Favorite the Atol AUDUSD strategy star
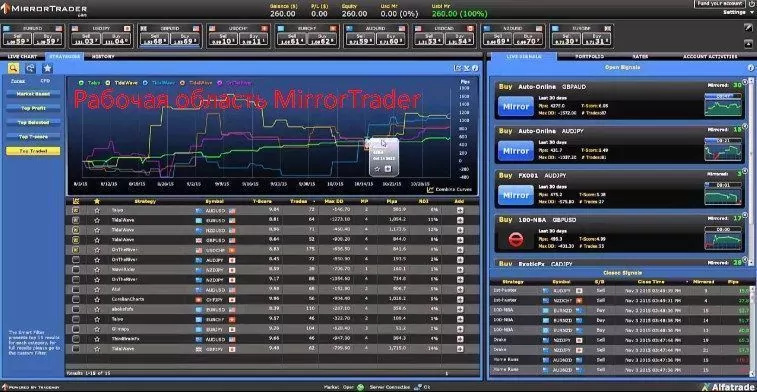The height and width of the screenshot is (392, 757). tap(97, 290)
